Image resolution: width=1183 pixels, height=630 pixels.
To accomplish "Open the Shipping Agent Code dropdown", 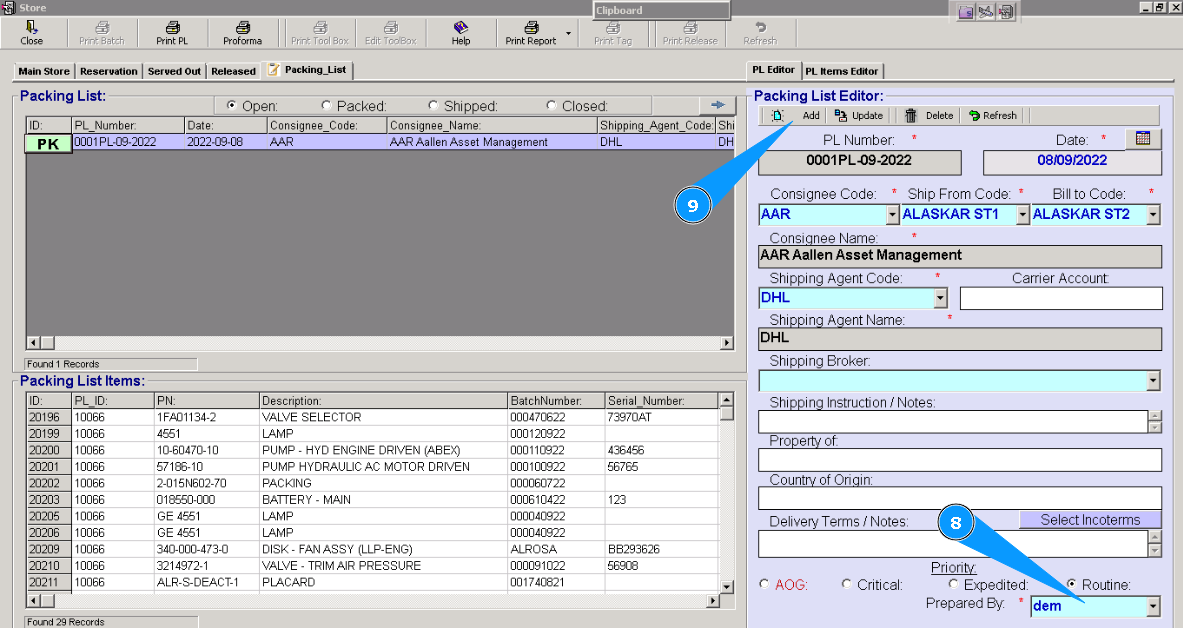I will click(x=939, y=298).
